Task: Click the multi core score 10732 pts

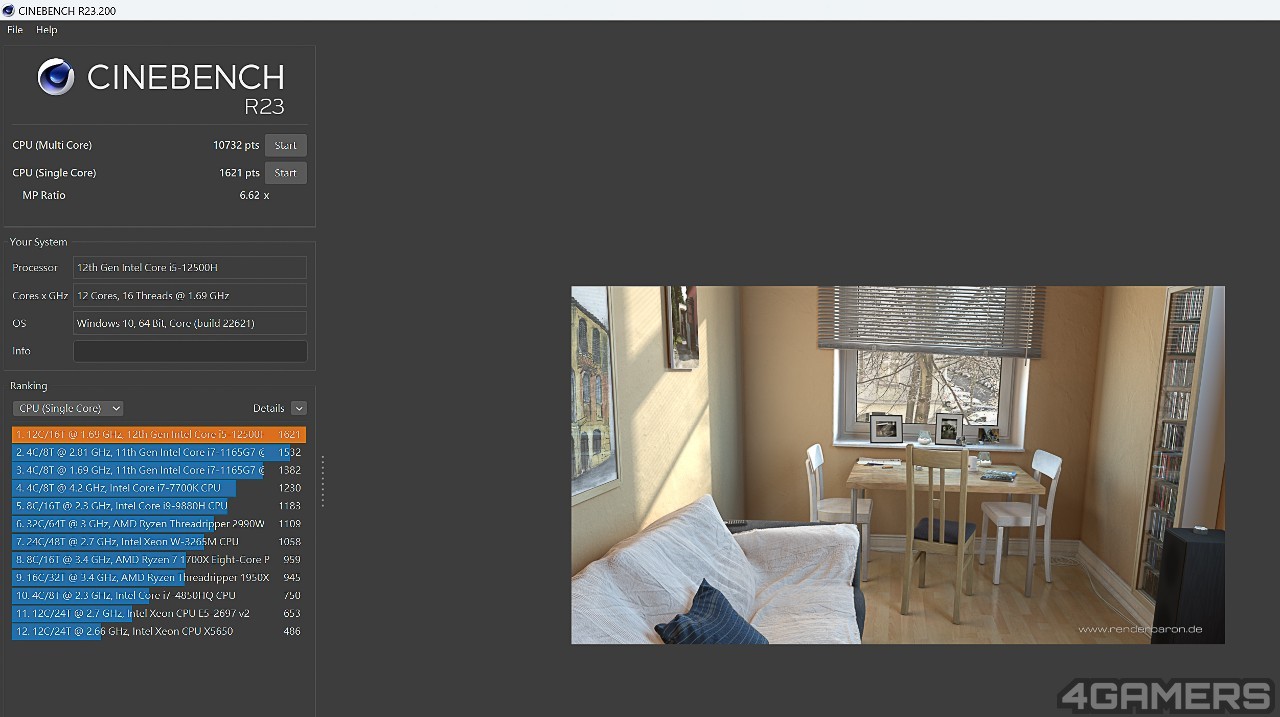Action: pyautogui.click(x=236, y=145)
